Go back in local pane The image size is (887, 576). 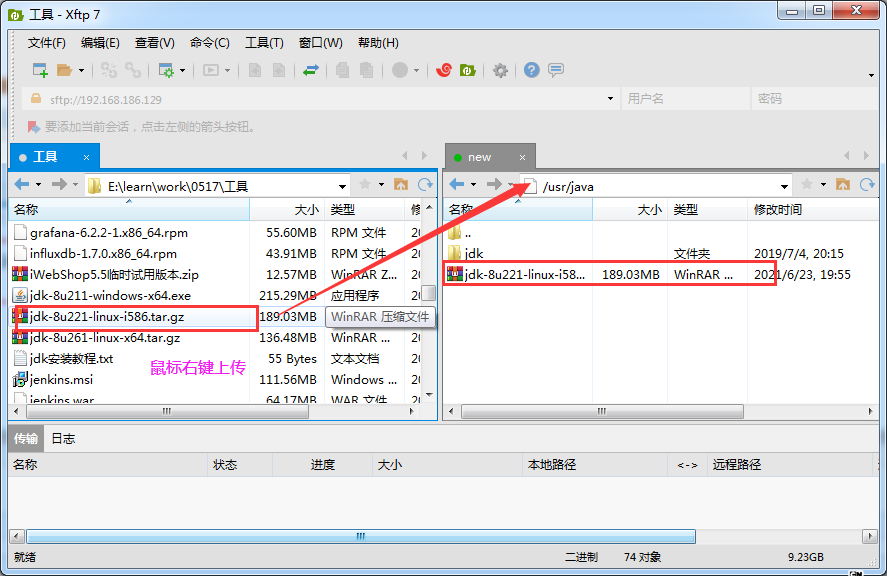pos(22,184)
